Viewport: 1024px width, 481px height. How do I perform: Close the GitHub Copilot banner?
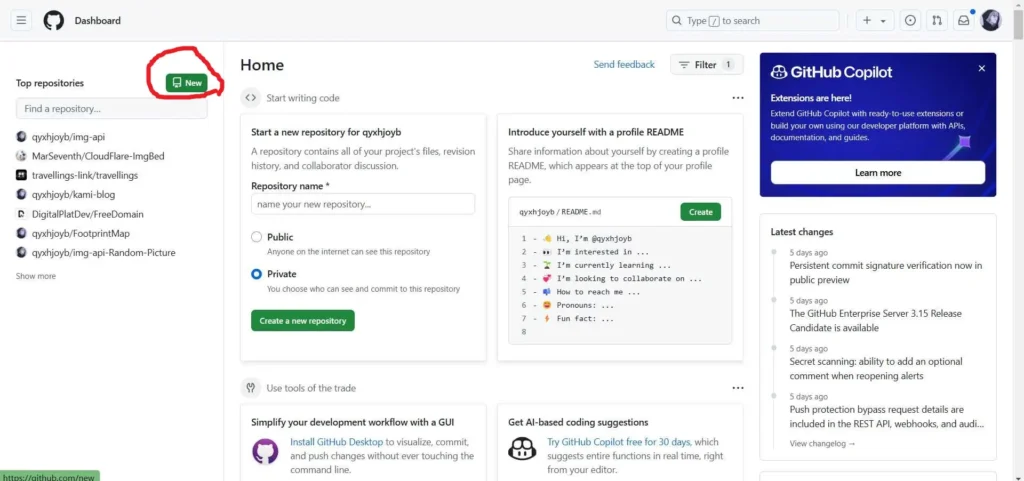pyautogui.click(x=981, y=69)
